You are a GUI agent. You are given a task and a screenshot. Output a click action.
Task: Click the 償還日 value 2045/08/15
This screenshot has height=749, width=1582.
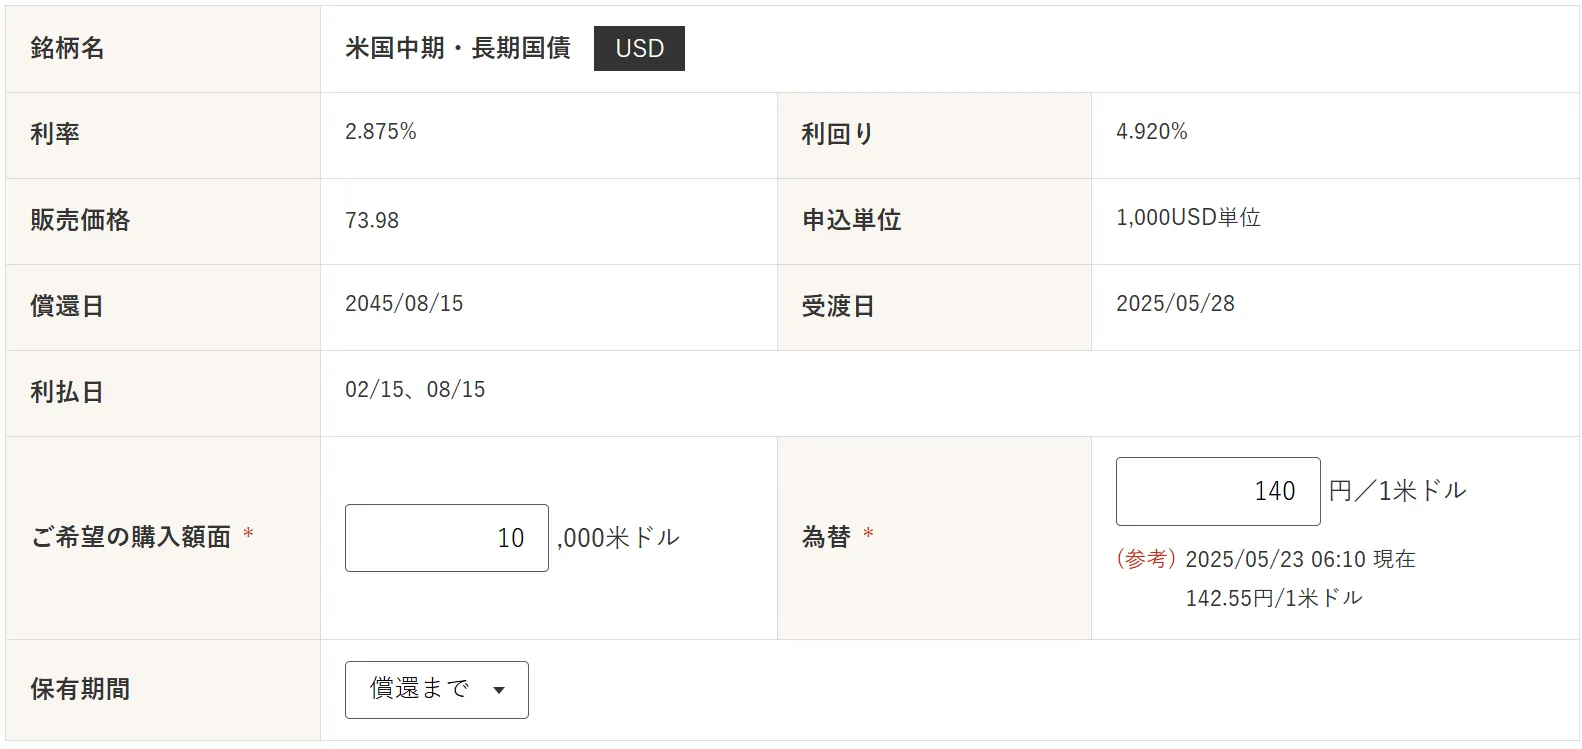tap(404, 303)
